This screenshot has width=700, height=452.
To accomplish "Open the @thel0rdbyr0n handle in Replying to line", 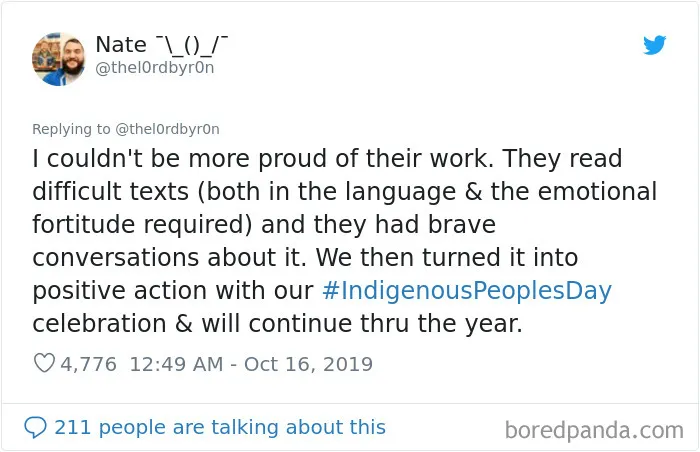I will [x=167, y=129].
